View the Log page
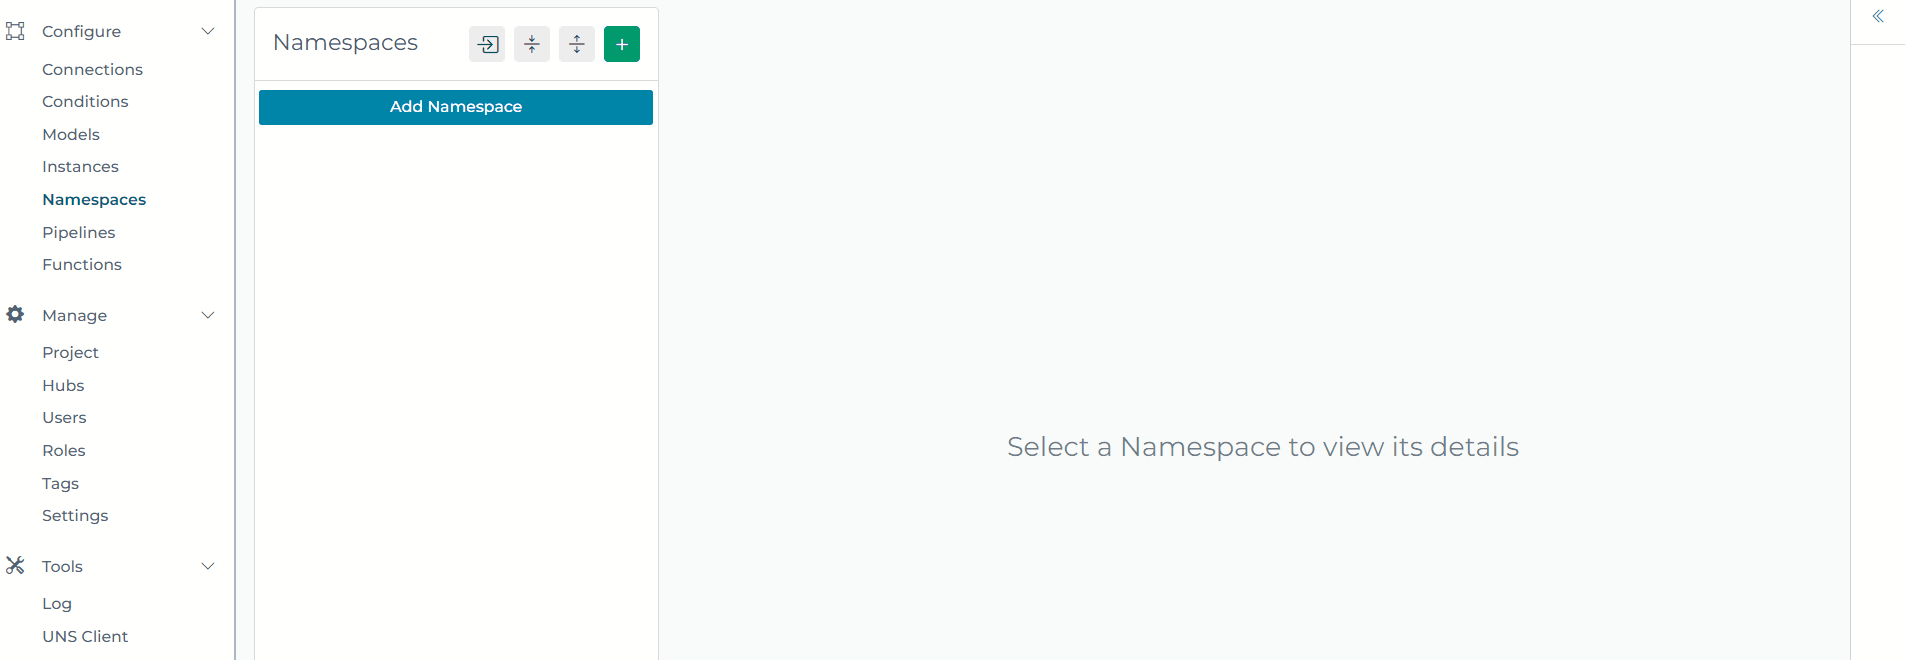The width and height of the screenshot is (1905, 660). [x=56, y=603]
